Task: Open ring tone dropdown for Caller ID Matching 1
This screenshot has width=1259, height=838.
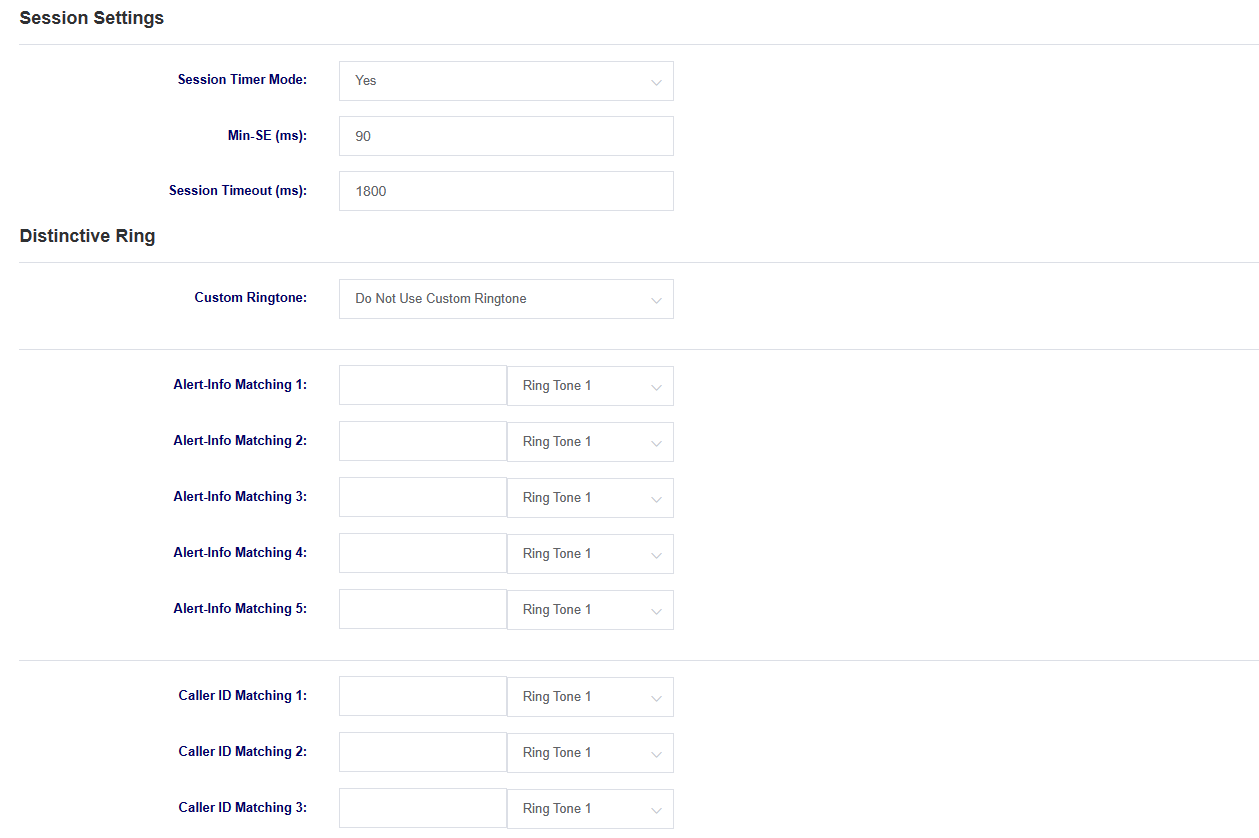Action: [590, 697]
